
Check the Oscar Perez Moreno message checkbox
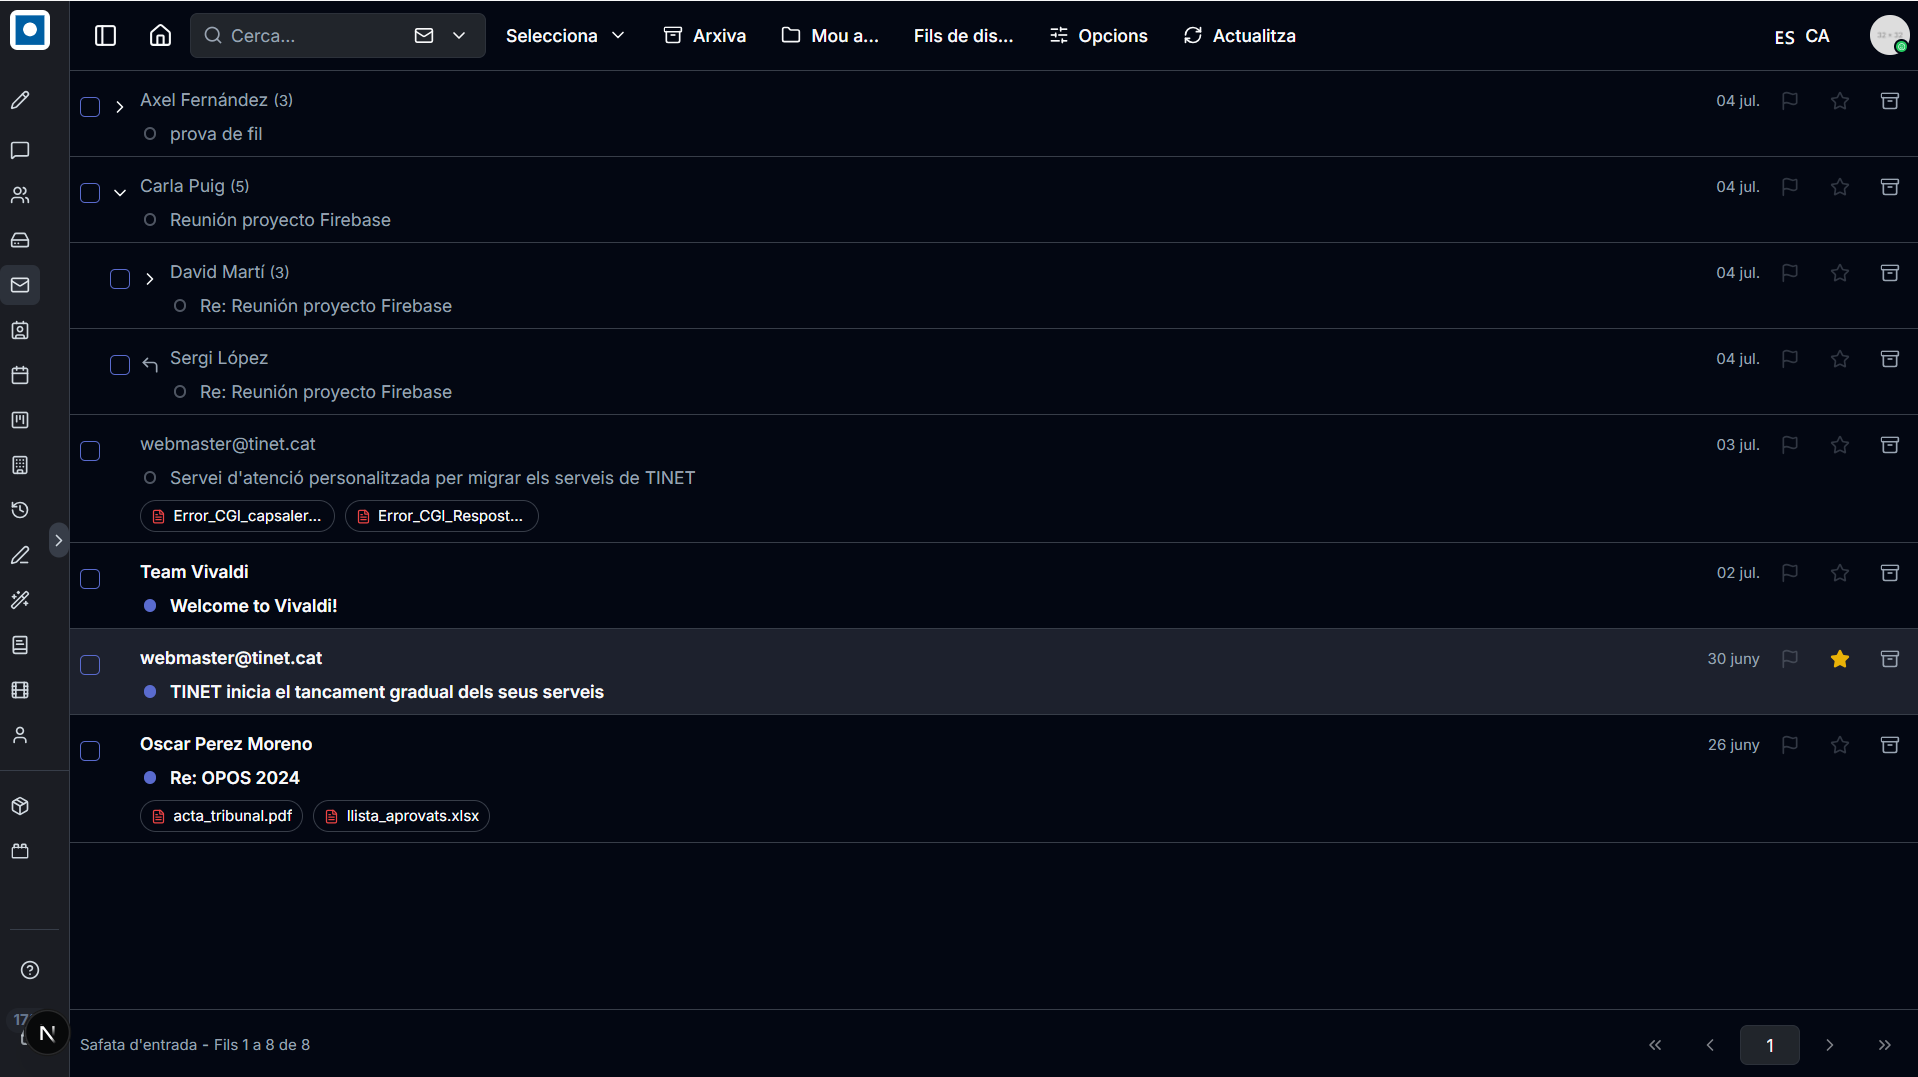tap(90, 751)
